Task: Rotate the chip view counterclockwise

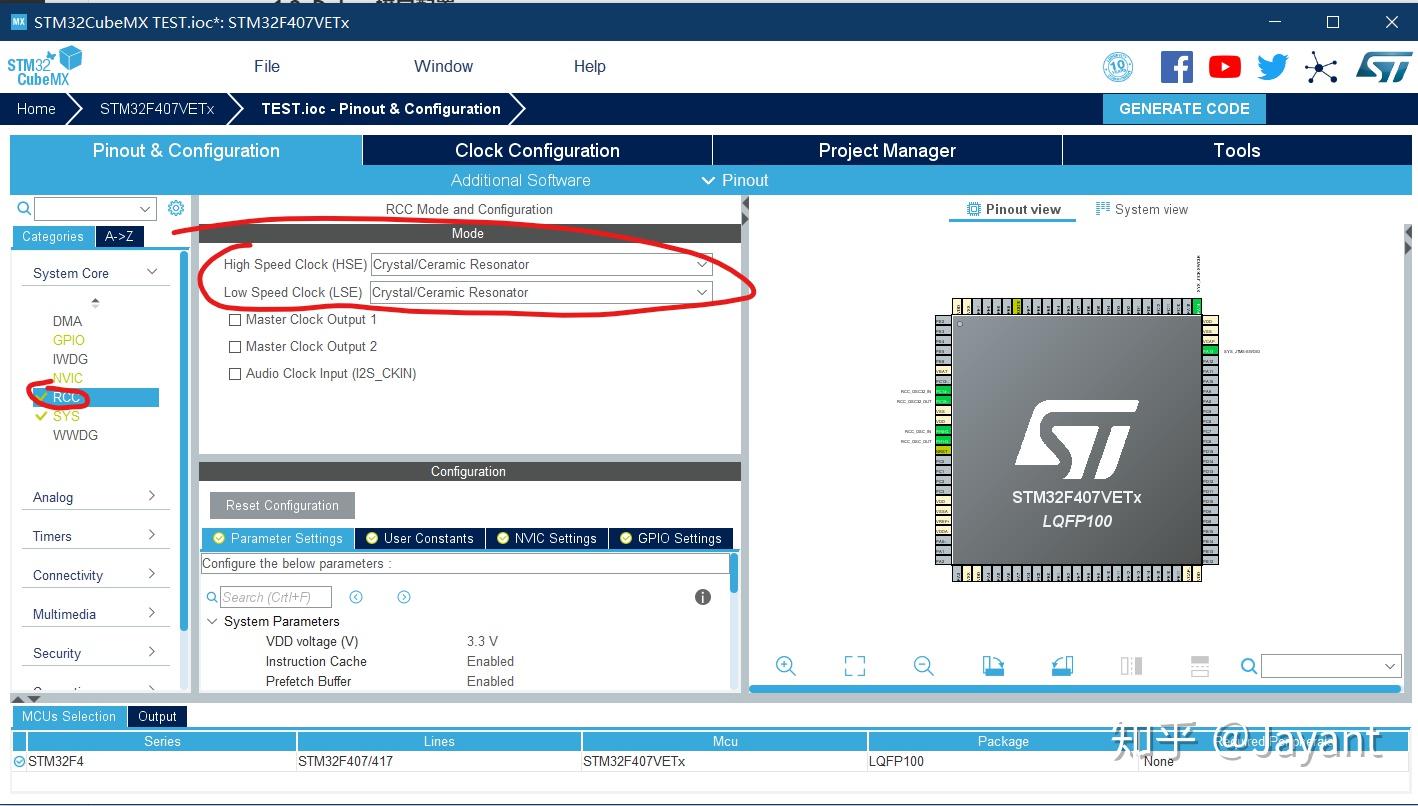Action: point(1062,665)
